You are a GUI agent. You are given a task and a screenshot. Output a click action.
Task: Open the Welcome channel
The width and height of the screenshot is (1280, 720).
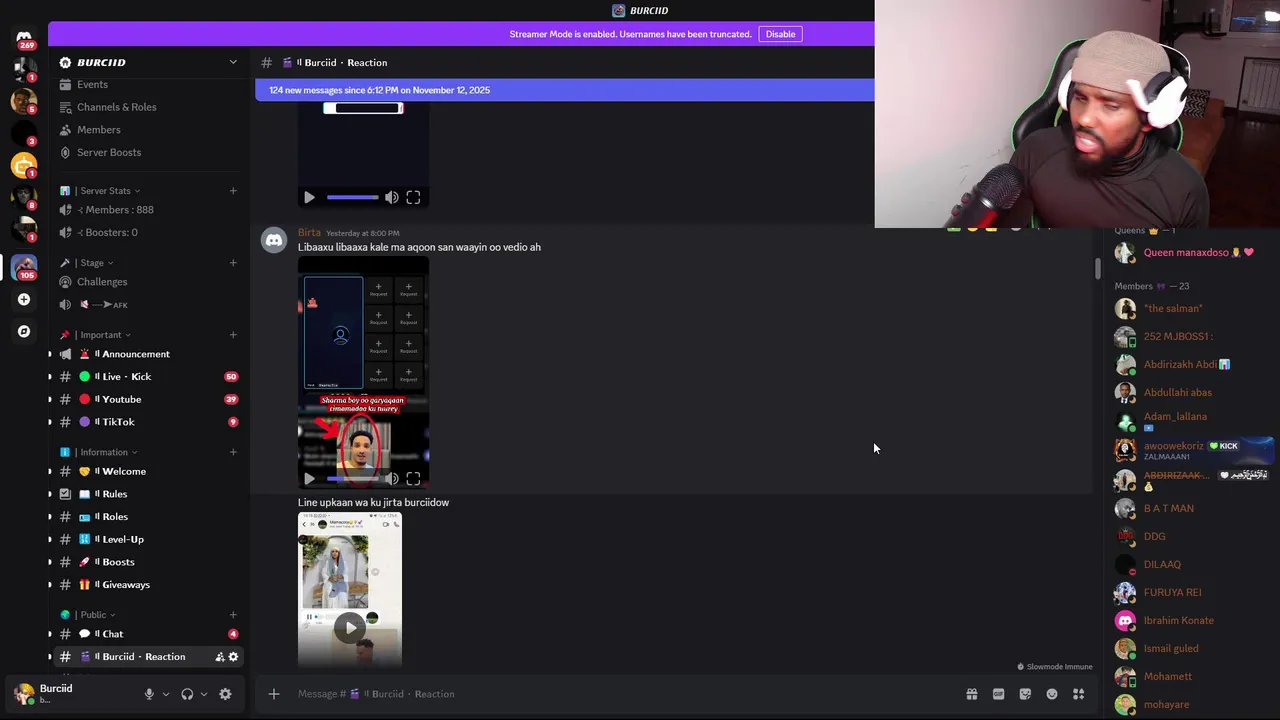click(x=148, y=471)
